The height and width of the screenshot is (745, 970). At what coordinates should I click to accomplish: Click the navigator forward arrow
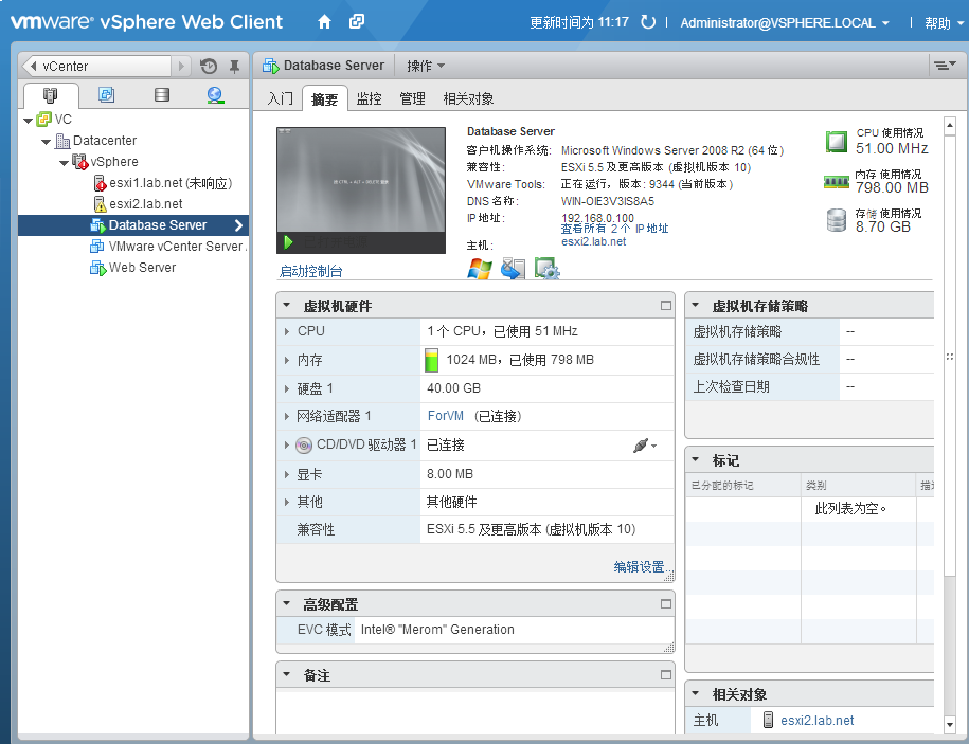[181, 66]
